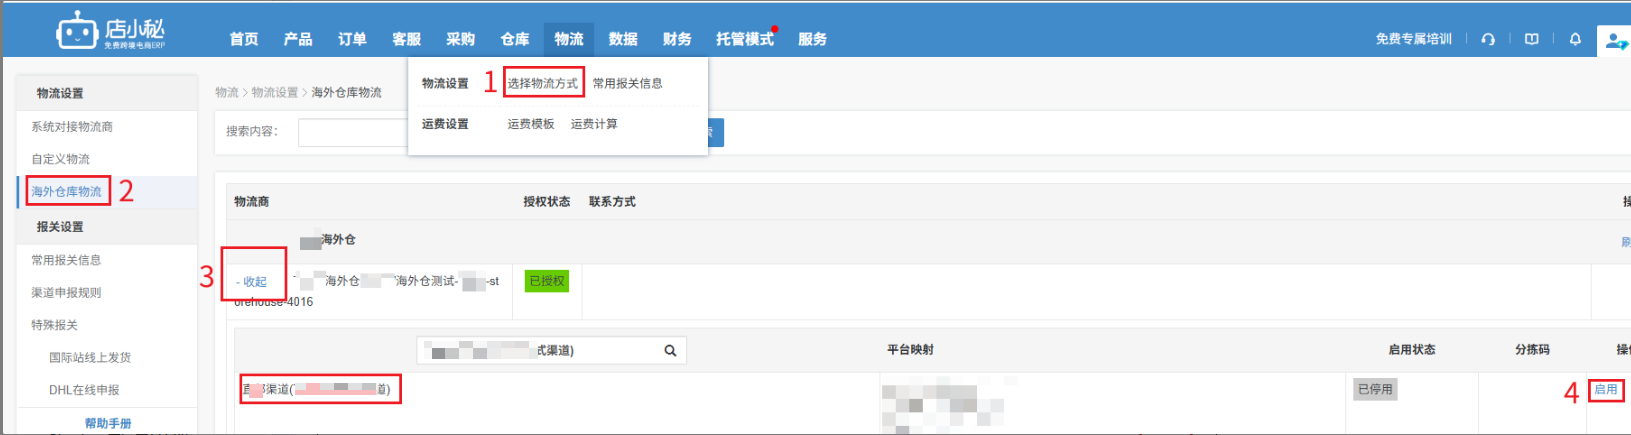Go to 系统对接物流商 sidebar item

pyautogui.click(x=72, y=127)
